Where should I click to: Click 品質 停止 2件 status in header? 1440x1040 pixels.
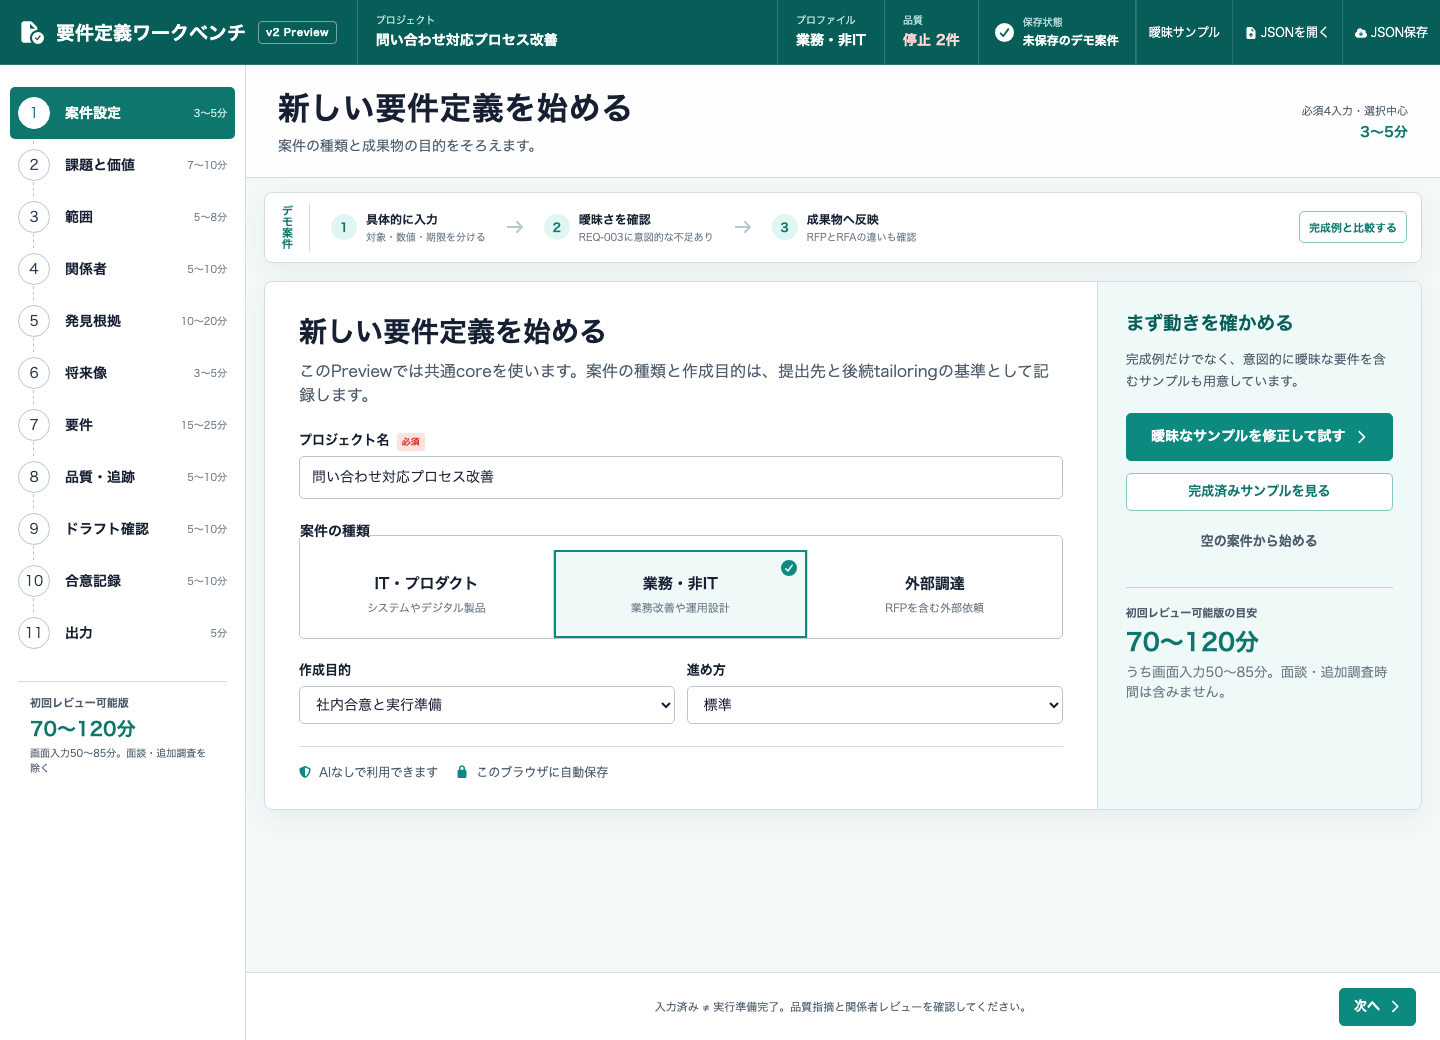[x=931, y=32]
